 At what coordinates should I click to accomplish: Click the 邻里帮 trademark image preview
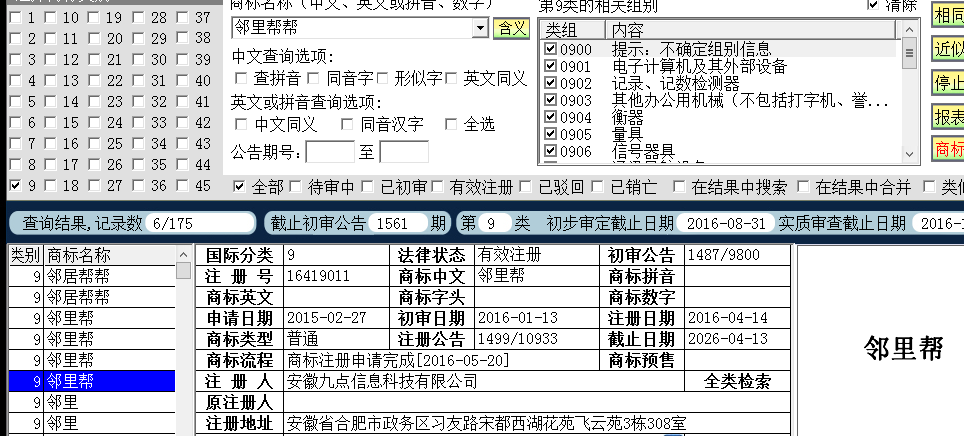point(903,349)
